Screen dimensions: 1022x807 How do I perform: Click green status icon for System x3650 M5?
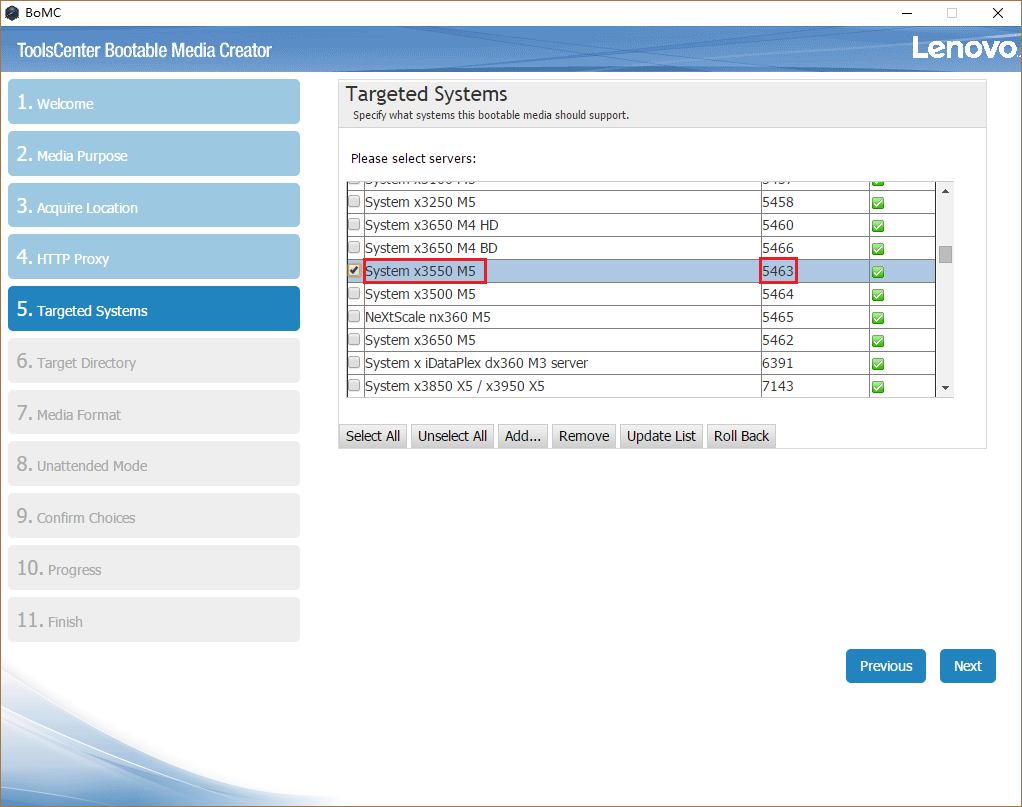coord(878,341)
